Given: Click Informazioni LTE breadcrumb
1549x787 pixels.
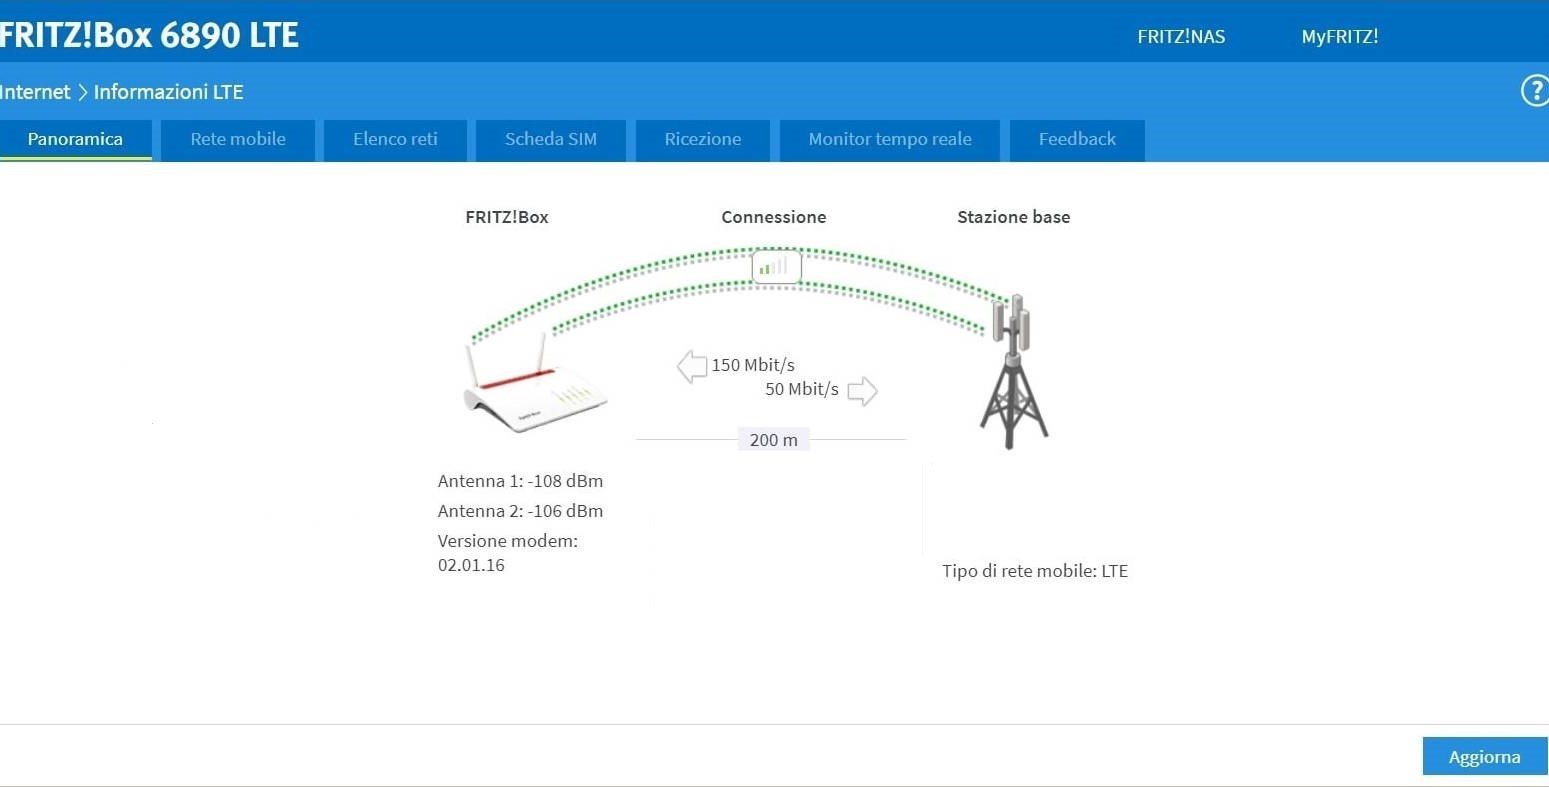Looking at the screenshot, I should (x=169, y=92).
